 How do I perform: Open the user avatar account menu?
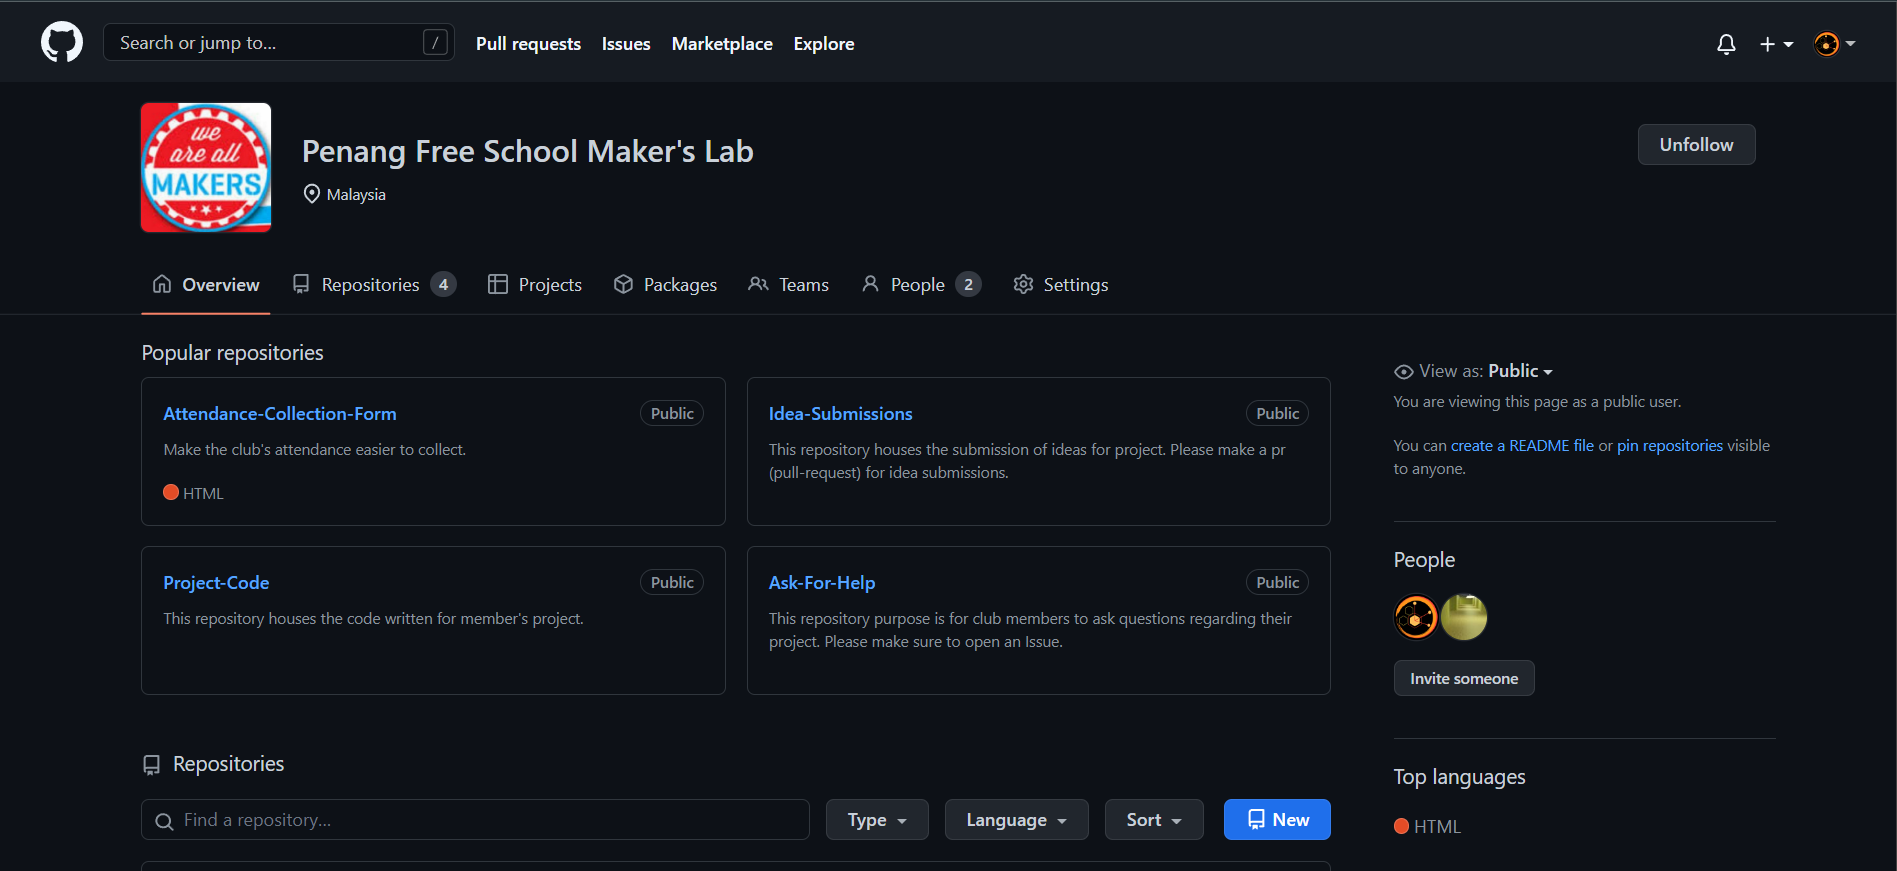click(1835, 44)
